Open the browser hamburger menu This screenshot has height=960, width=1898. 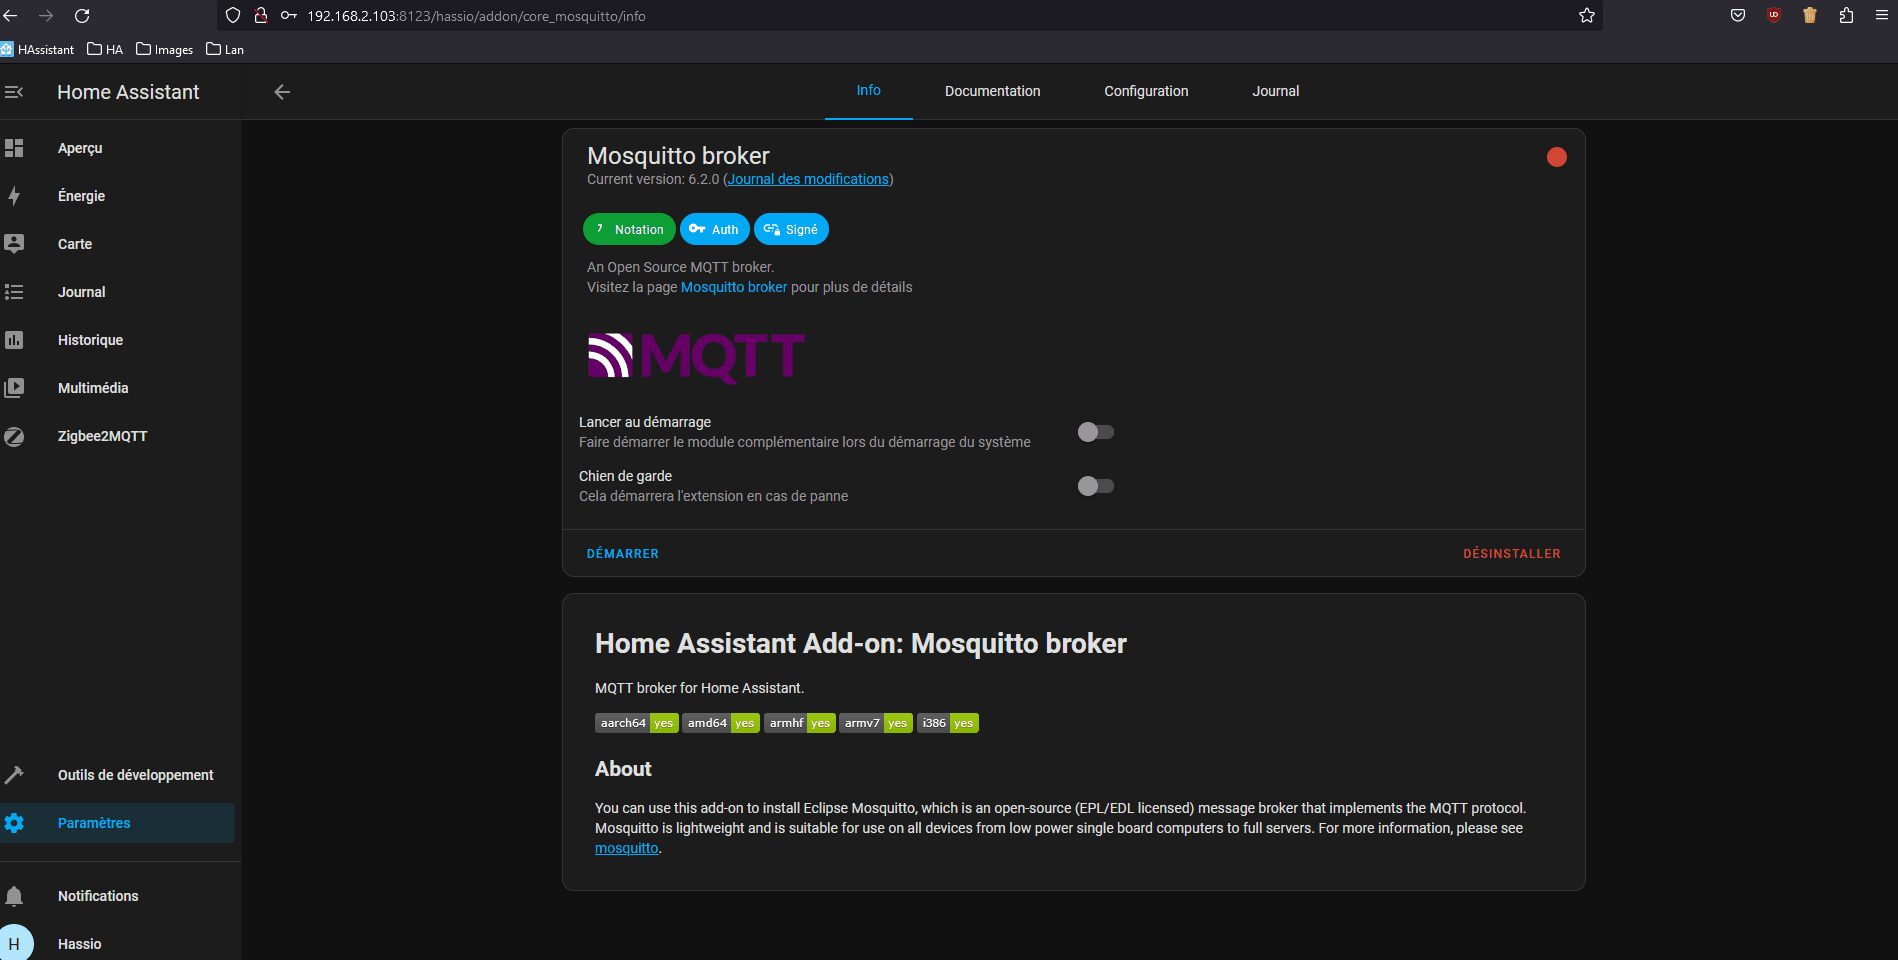click(1881, 16)
